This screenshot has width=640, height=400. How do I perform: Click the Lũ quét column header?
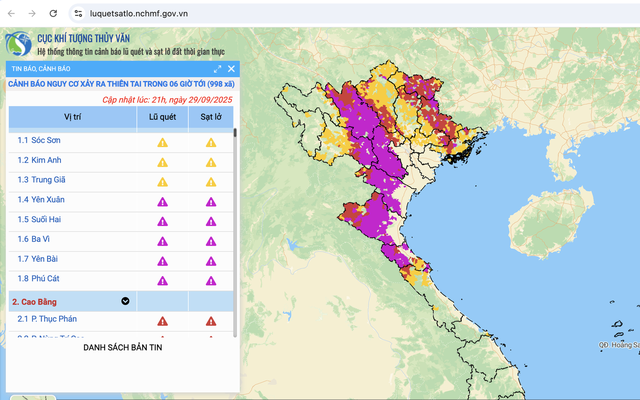click(x=162, y=117)
